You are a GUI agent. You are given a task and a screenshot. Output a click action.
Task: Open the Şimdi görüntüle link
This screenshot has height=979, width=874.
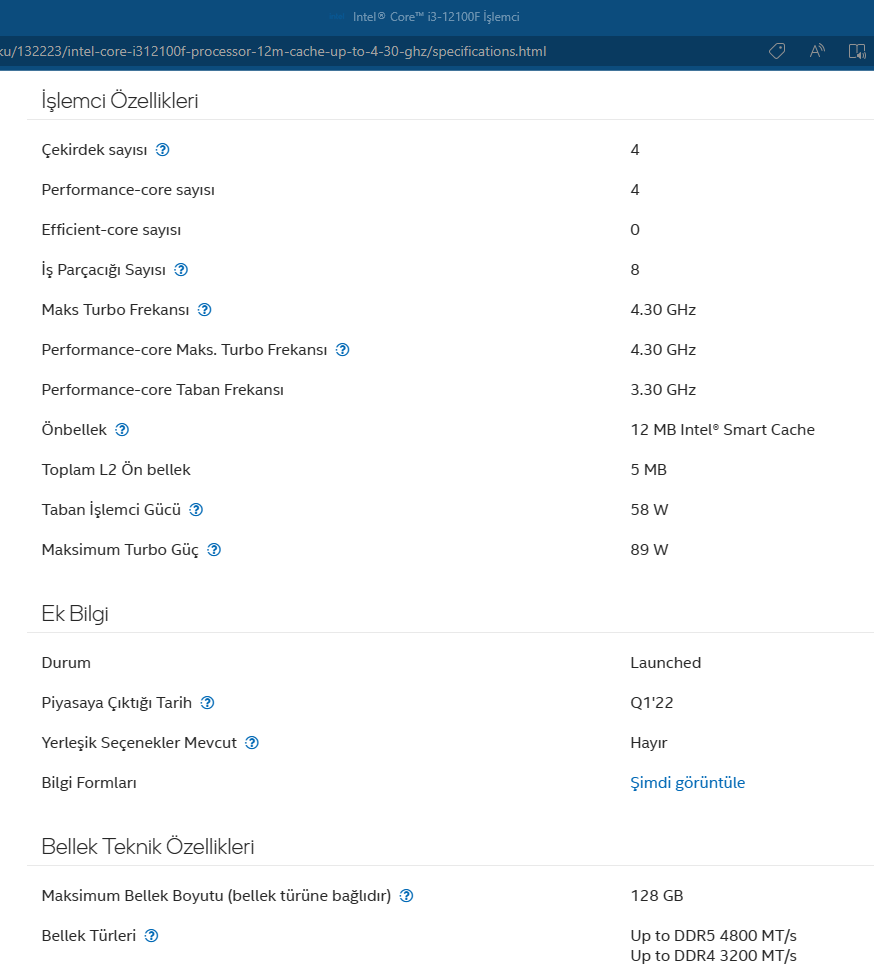(687, 783)
